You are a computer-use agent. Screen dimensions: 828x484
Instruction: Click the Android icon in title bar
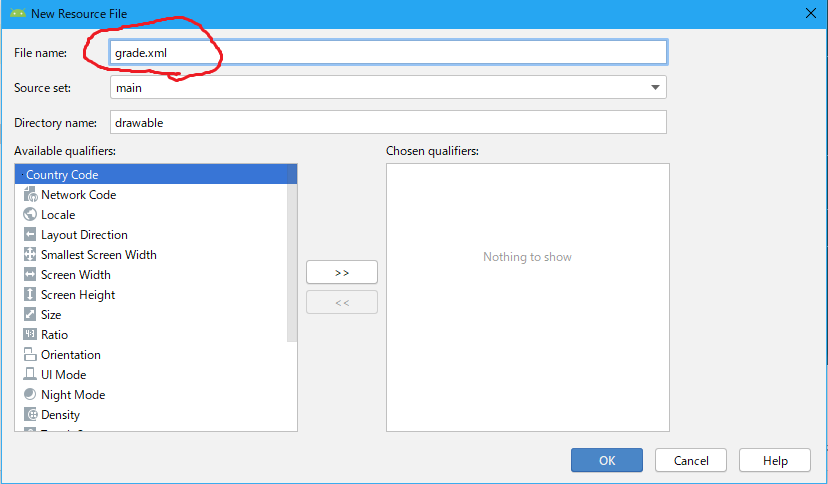(x=18, y=13)
